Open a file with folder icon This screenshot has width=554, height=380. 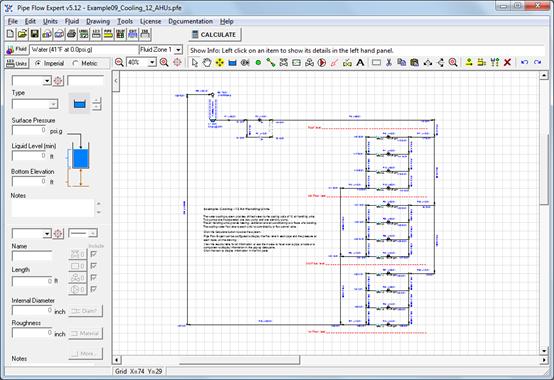[x=22, y=34]
